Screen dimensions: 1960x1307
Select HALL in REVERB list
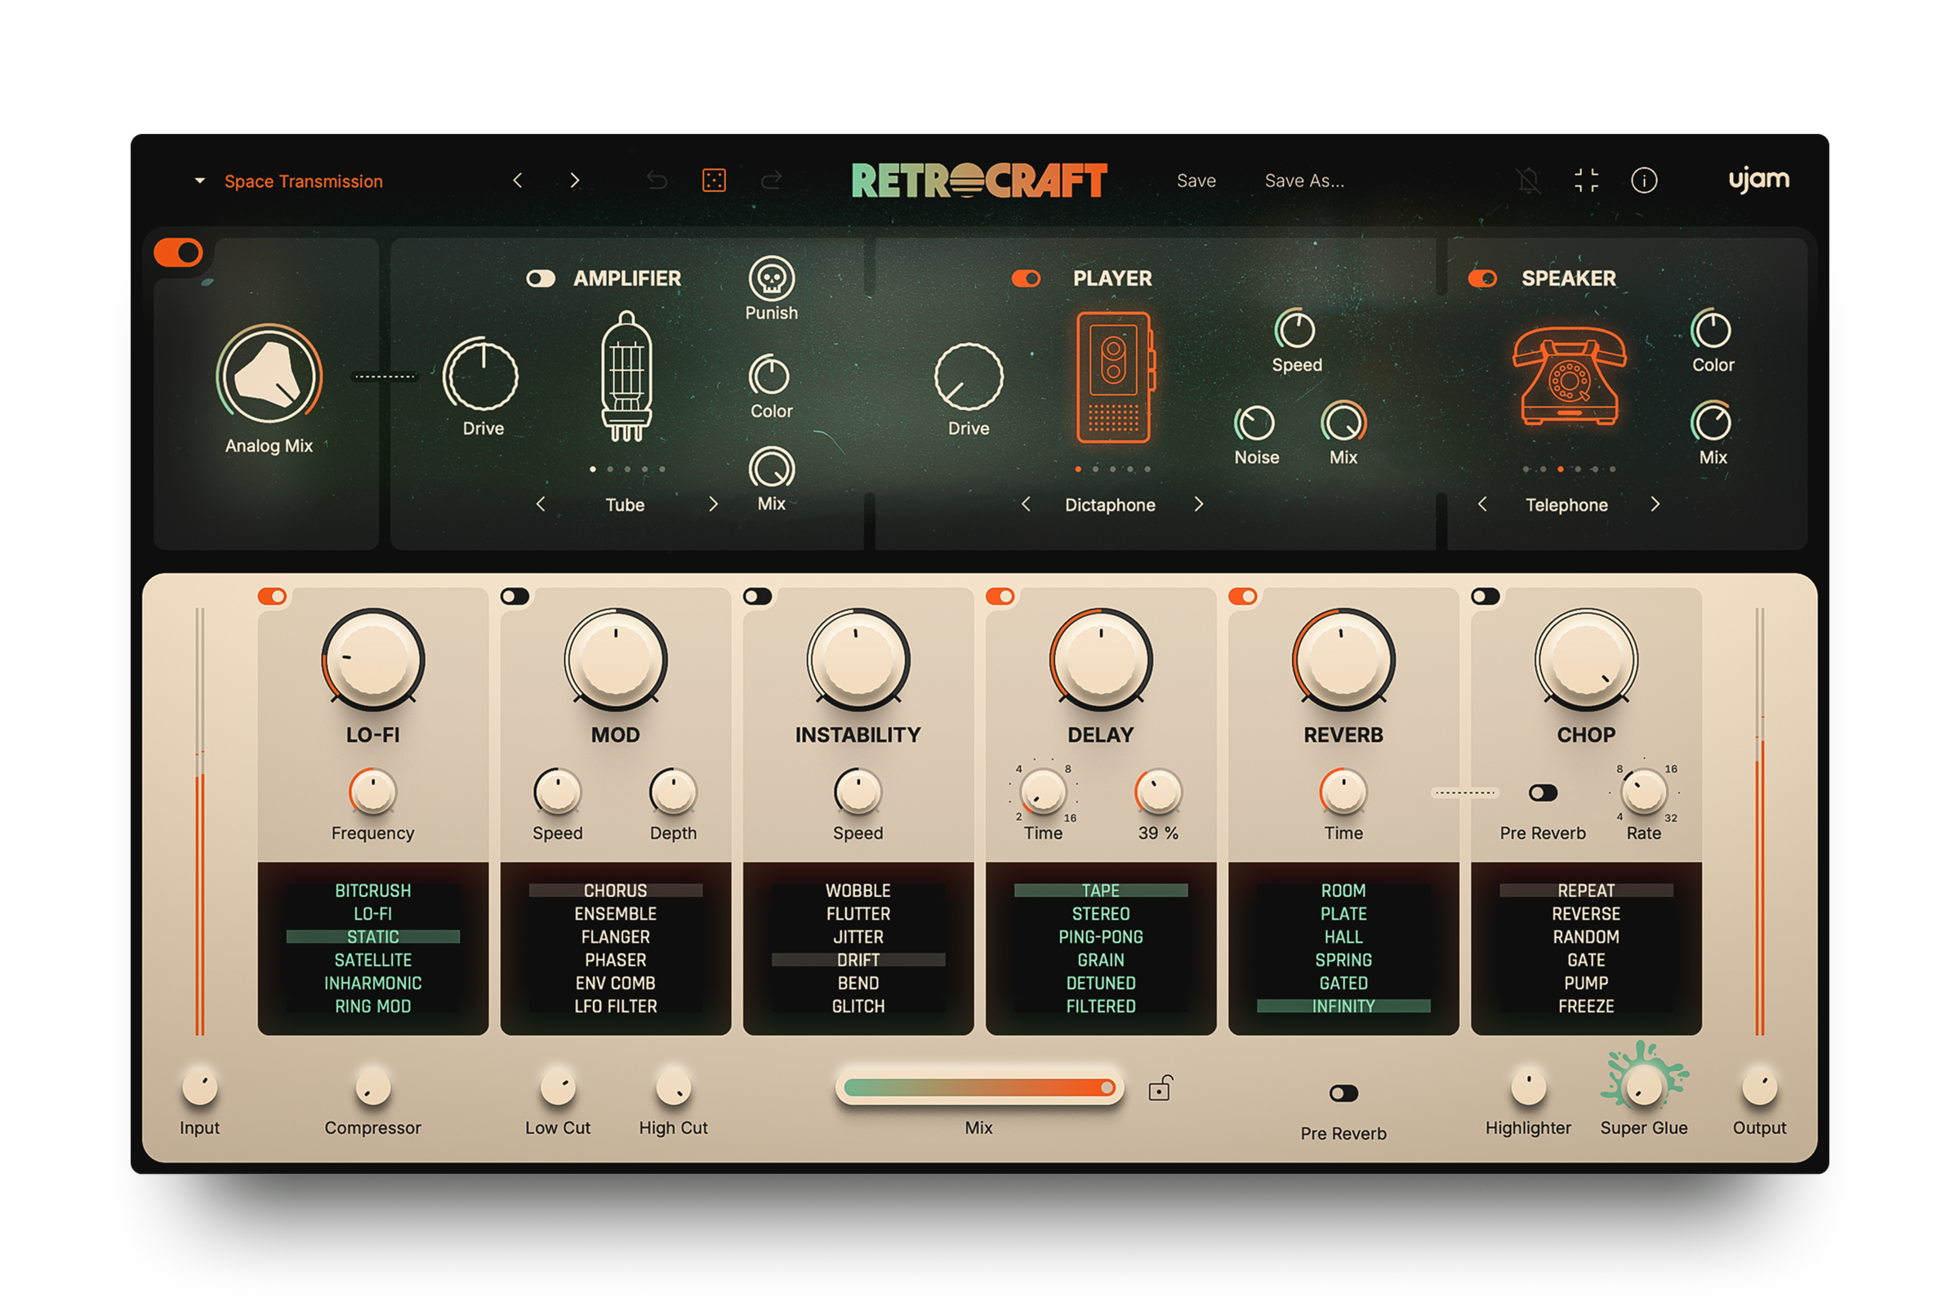(x=1343, y=937)
